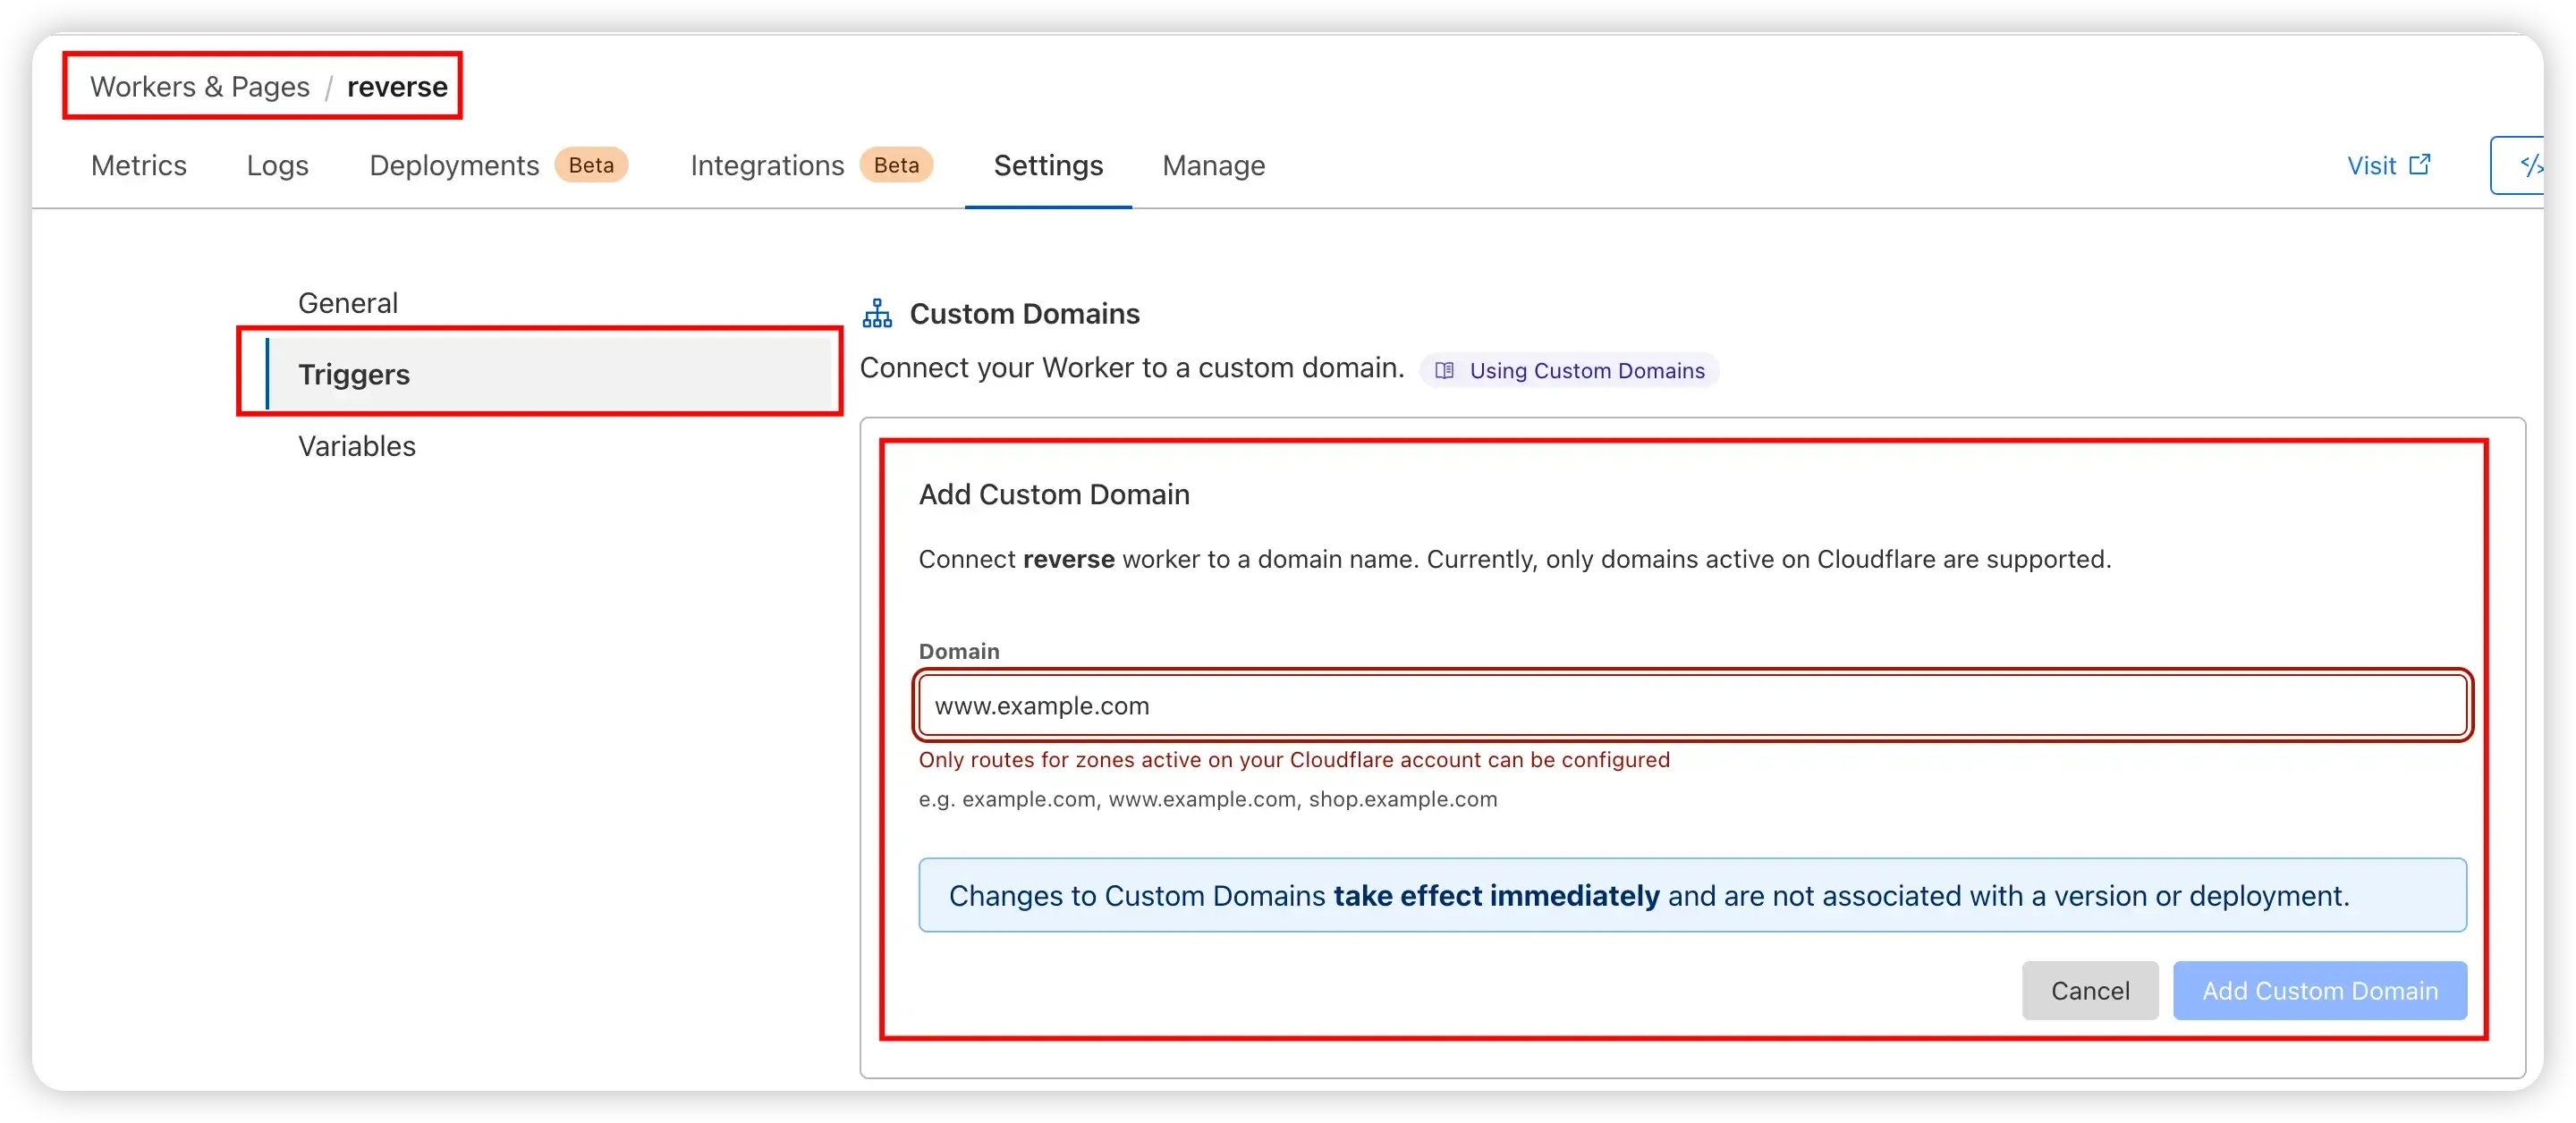Open Variables in the settings sidebar
The height and width of the screenshot is (1123, 2576).
tap(357, 446)
